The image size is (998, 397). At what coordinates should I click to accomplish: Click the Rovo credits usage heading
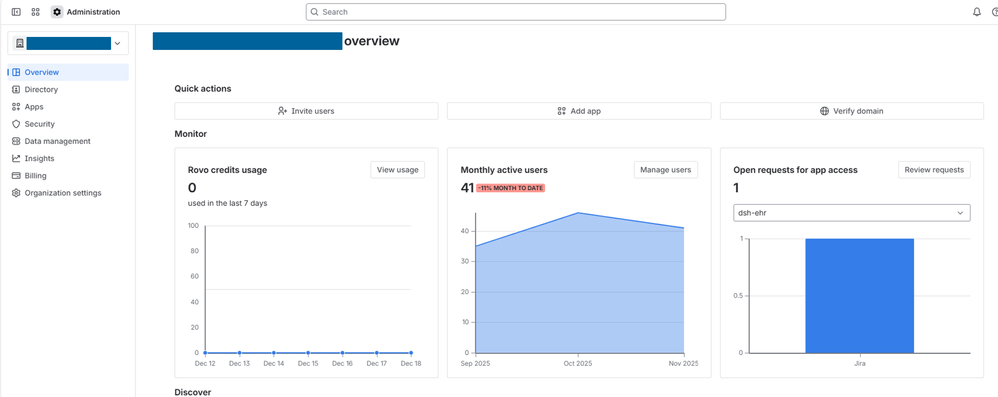tap(227, 170)
